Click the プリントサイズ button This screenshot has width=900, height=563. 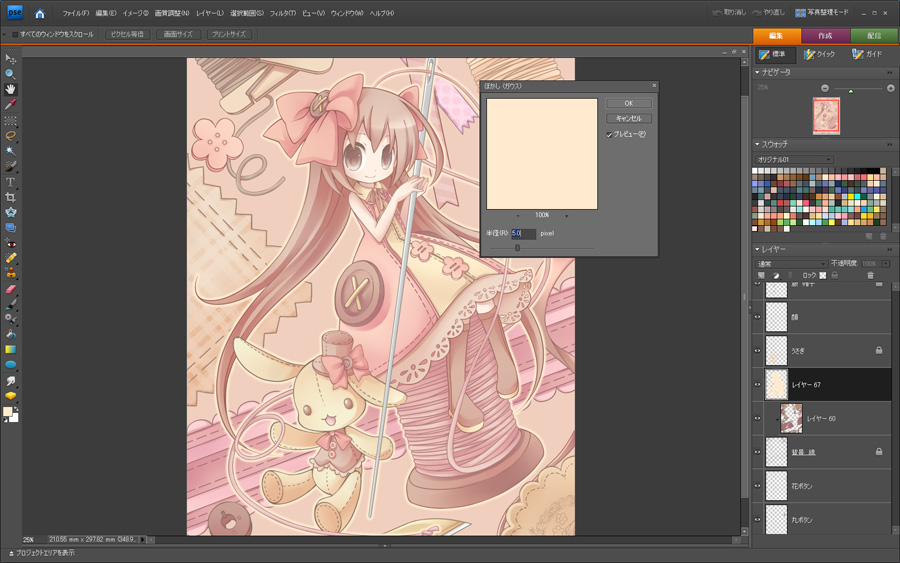pos(228,34)
